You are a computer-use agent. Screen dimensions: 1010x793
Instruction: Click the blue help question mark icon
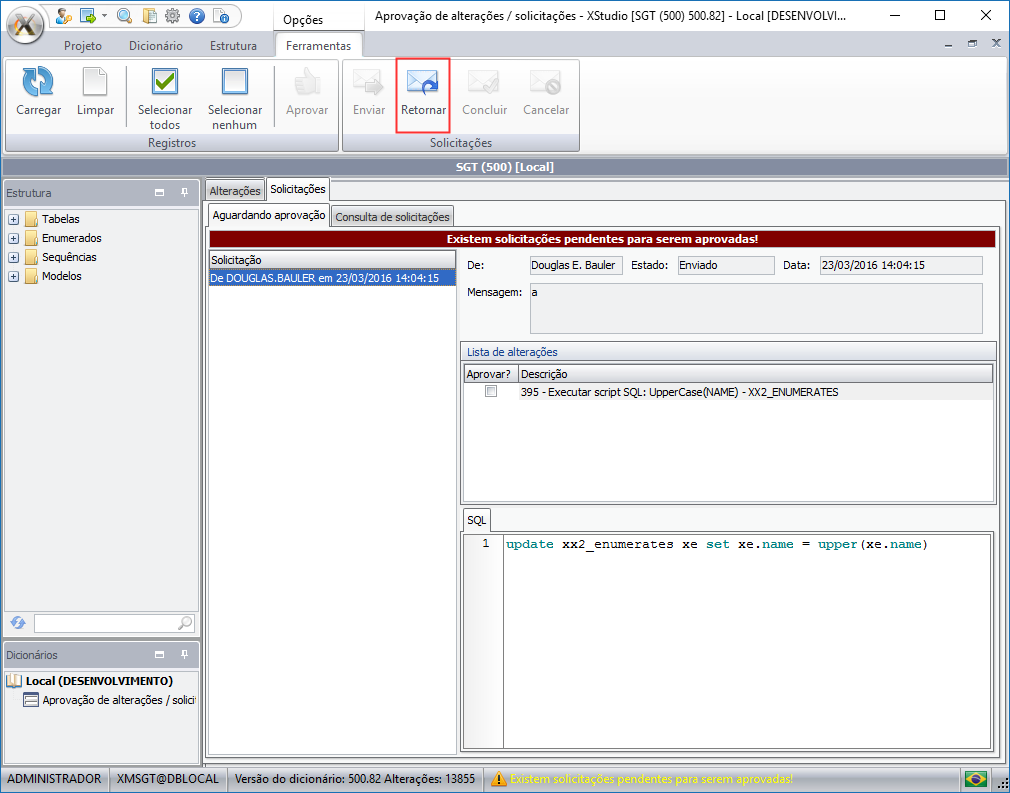197,15
